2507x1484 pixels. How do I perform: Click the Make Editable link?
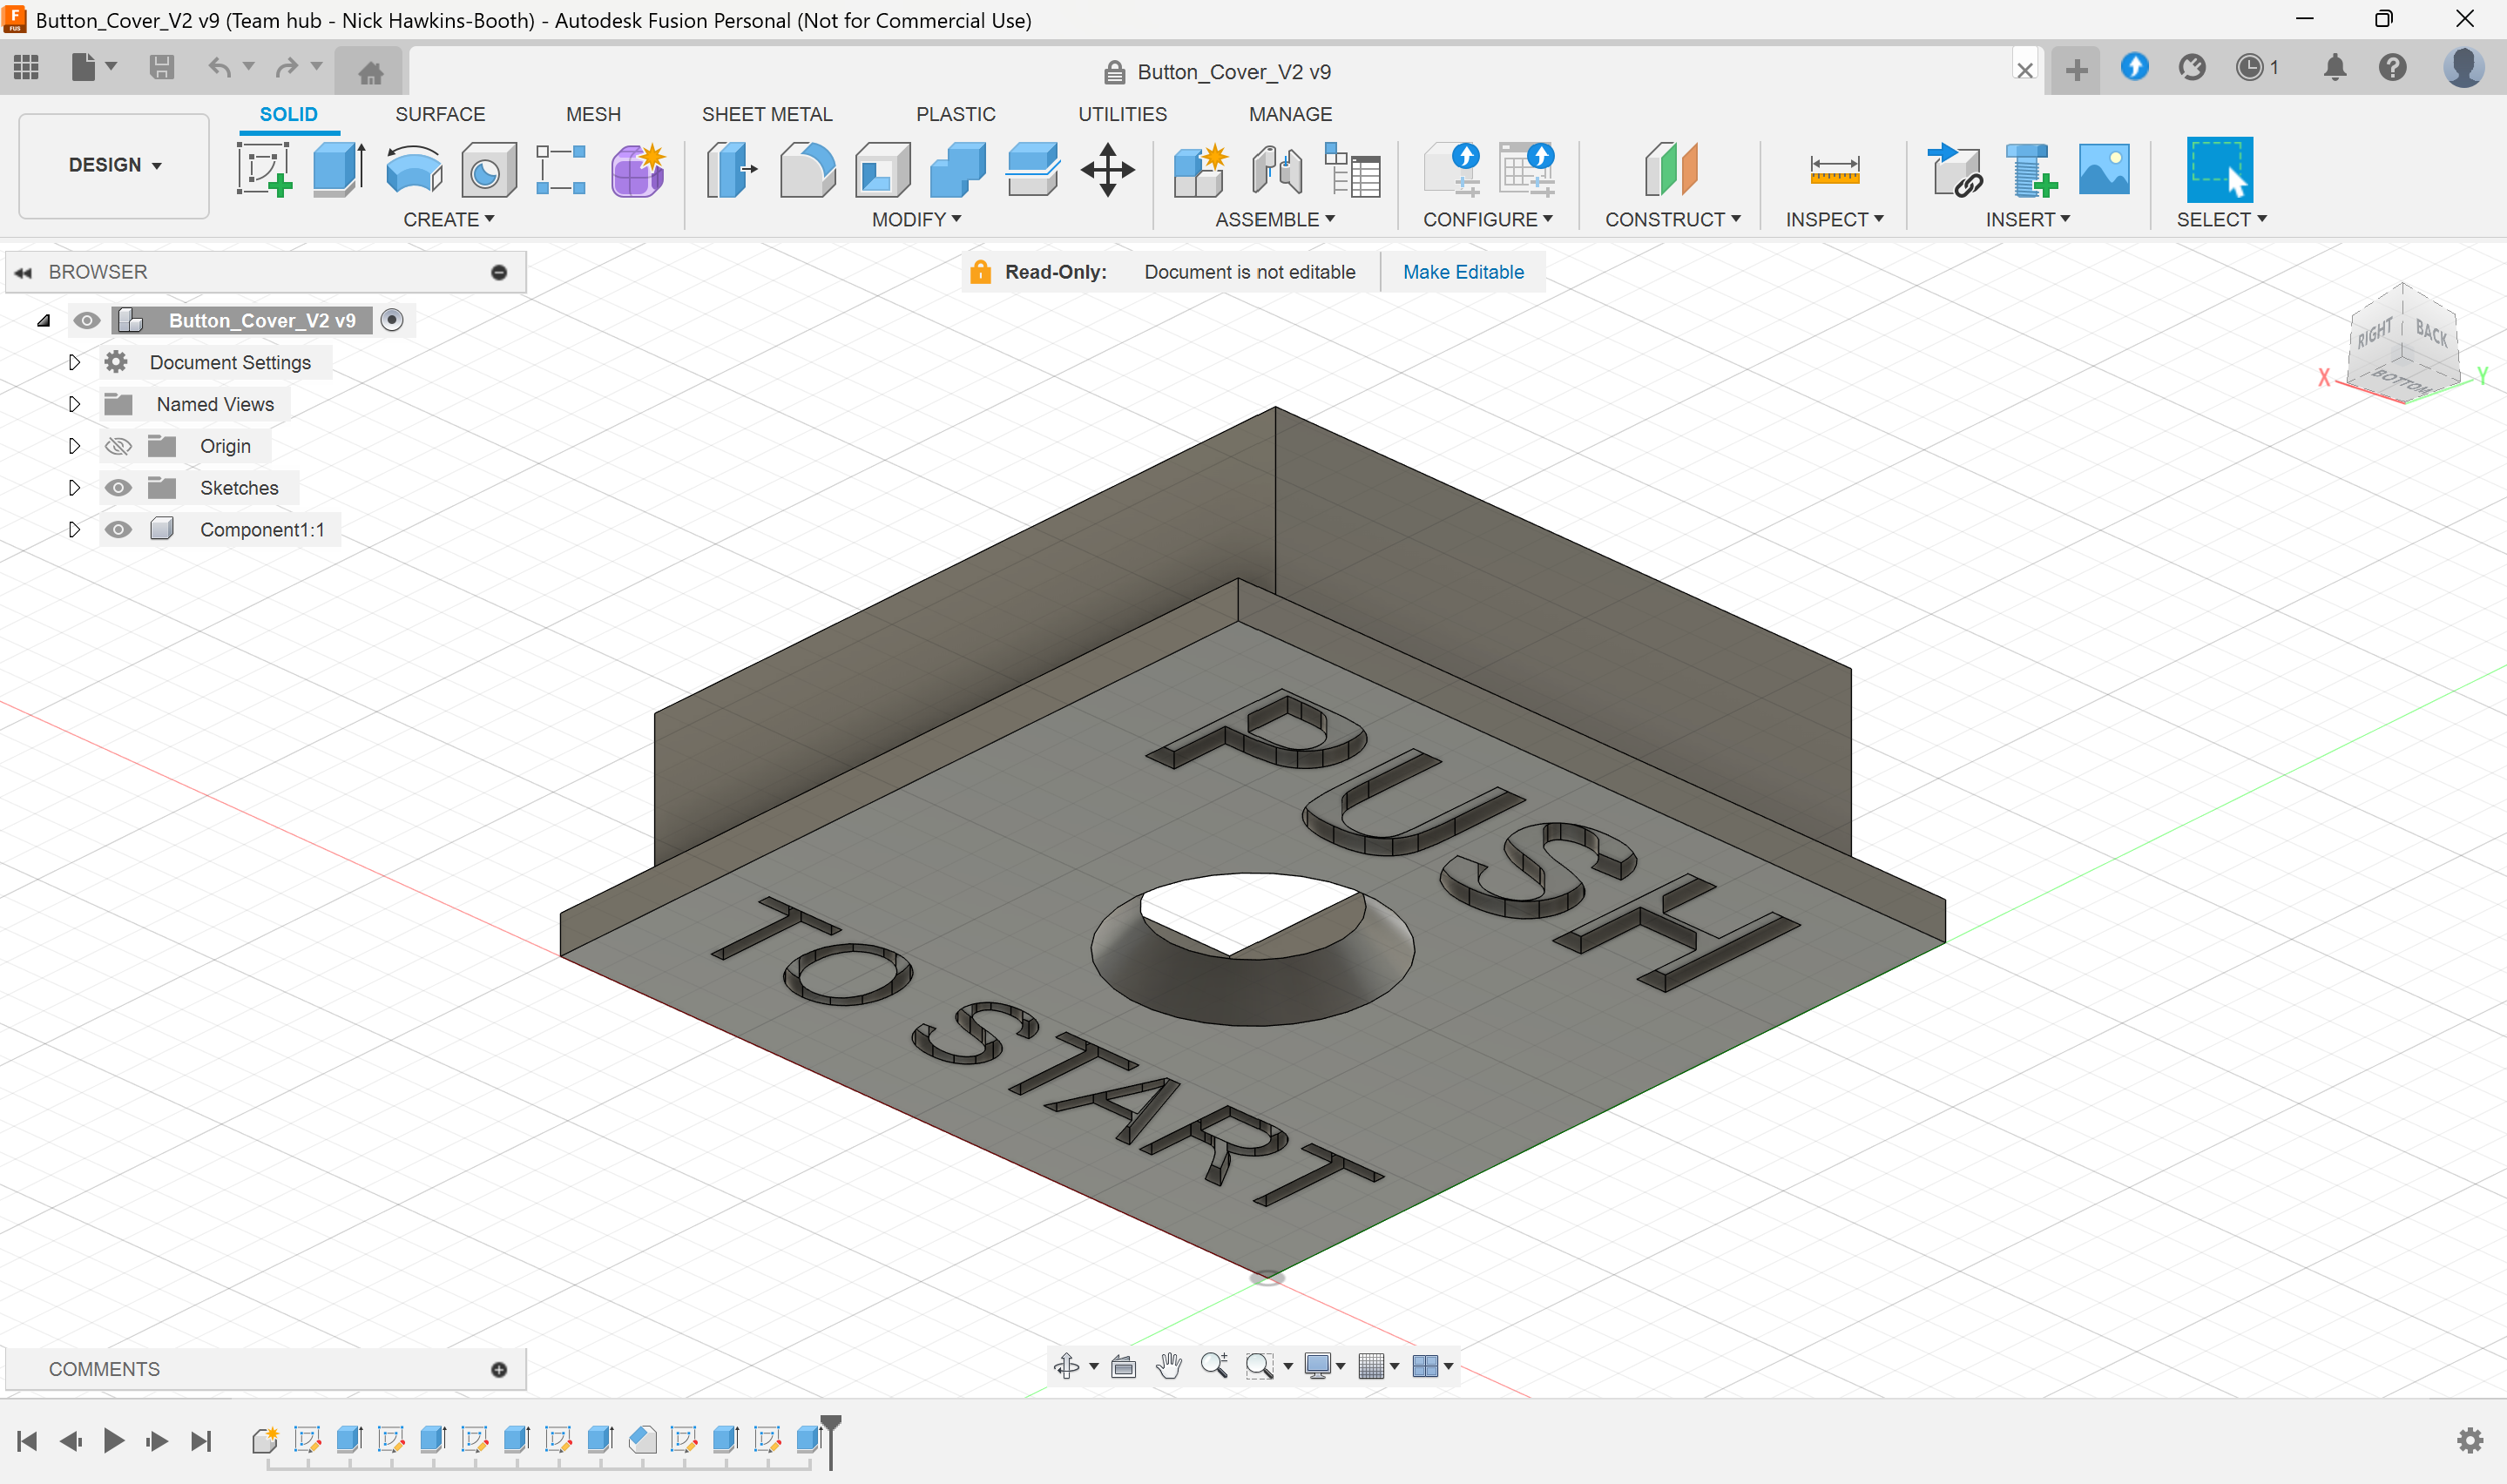(x=1462, y=272)
